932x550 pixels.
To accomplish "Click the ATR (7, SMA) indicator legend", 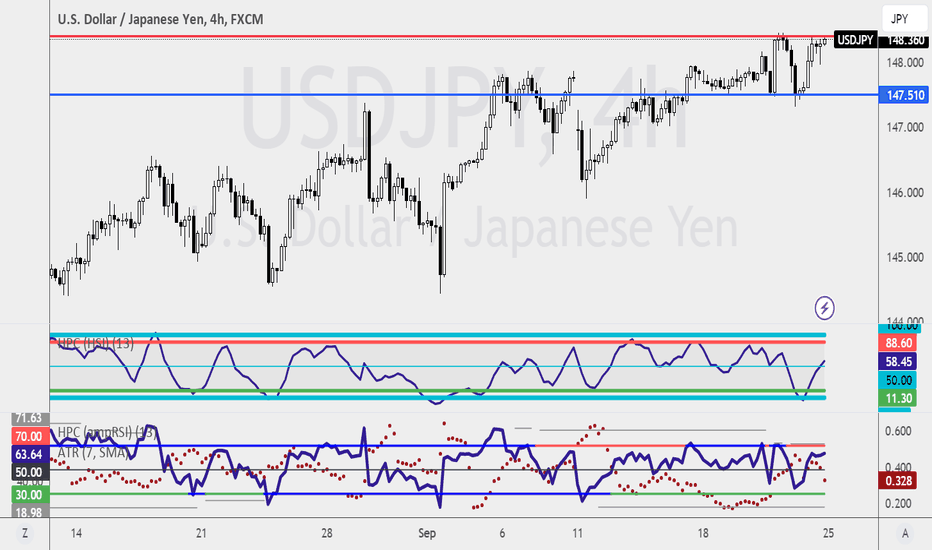I will click(x=93, y=452).
